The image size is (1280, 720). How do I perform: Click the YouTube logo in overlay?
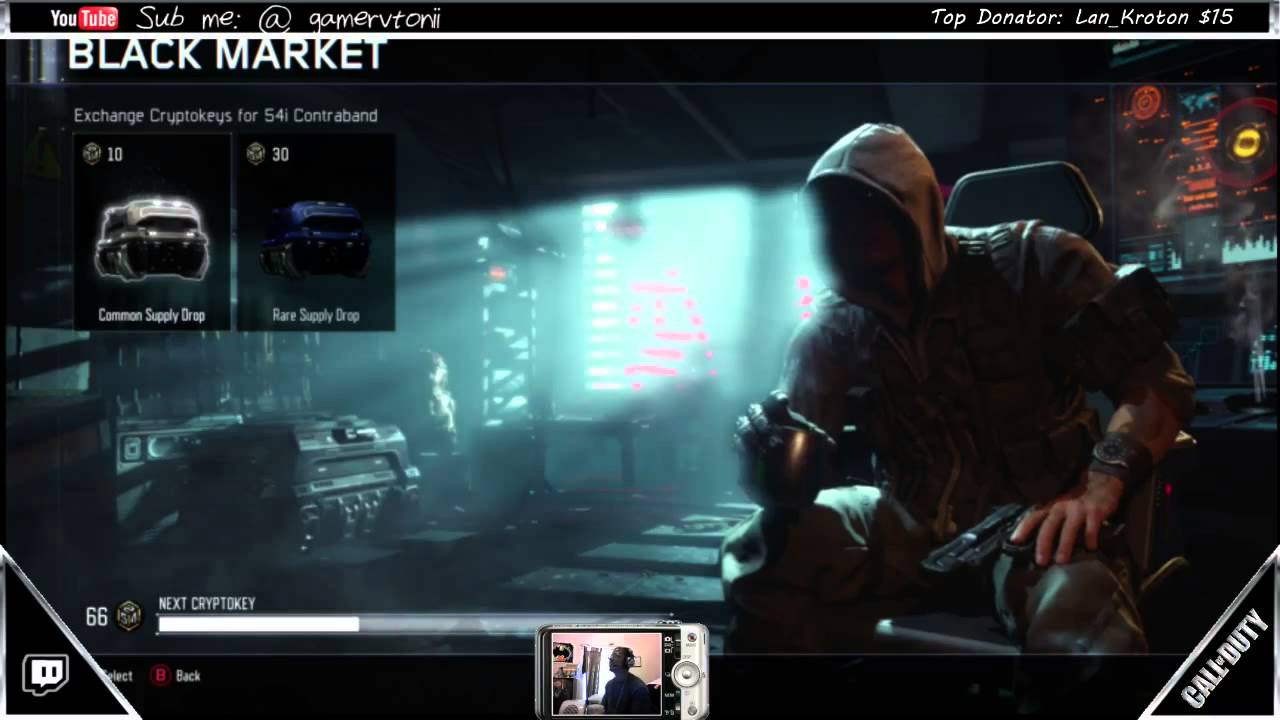(x=84, y=18)
